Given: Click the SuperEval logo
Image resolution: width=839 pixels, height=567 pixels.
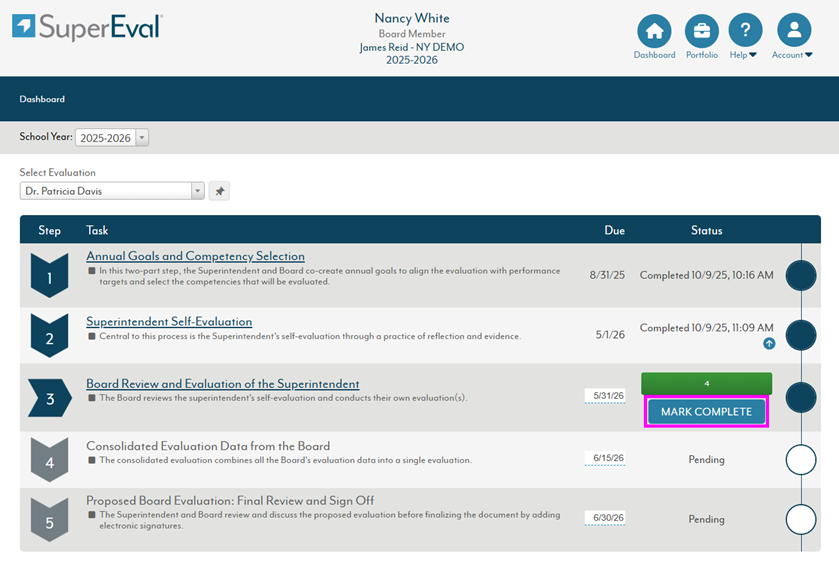Looking at the screenshot, I should coord(88,27).
